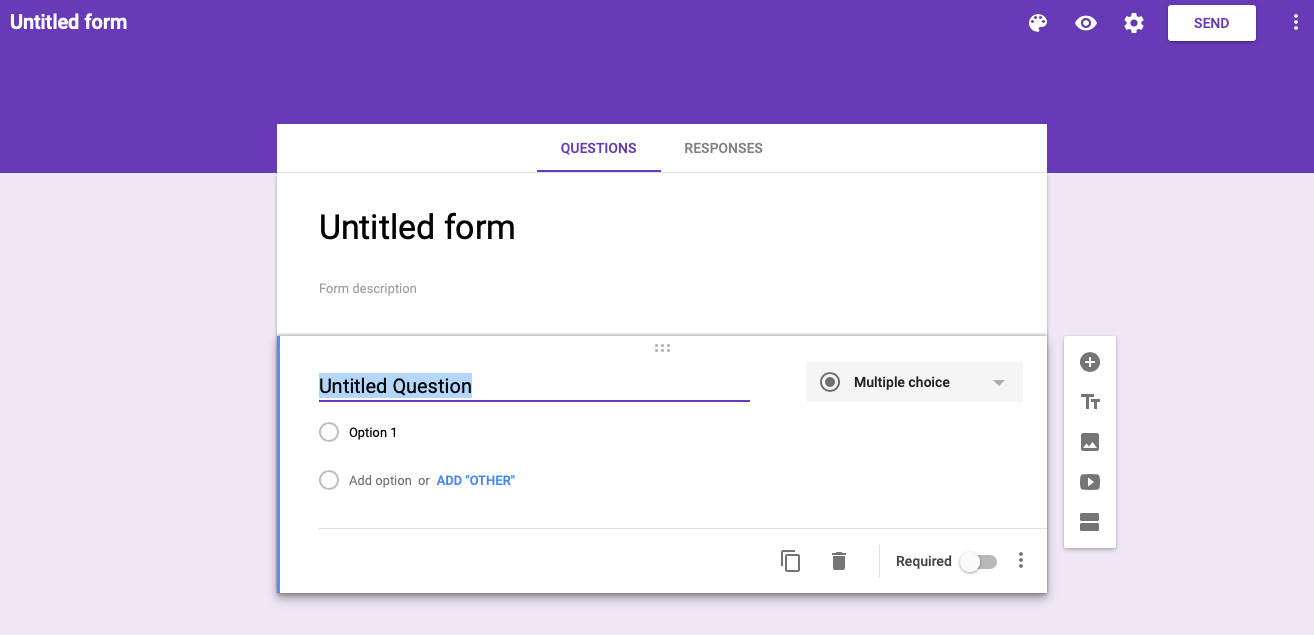The height and width of the screenshot is (635, 1314).
Task: Duplicate the Untitled Question
Action: coord(791,561)
